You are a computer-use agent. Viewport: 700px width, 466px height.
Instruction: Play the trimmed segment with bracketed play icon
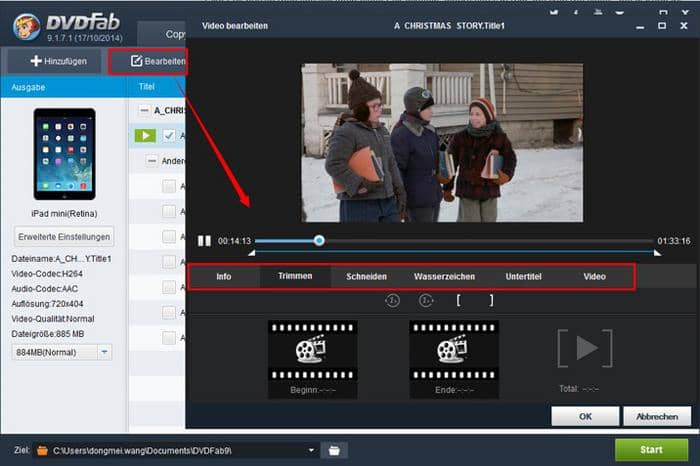(585, 348)
